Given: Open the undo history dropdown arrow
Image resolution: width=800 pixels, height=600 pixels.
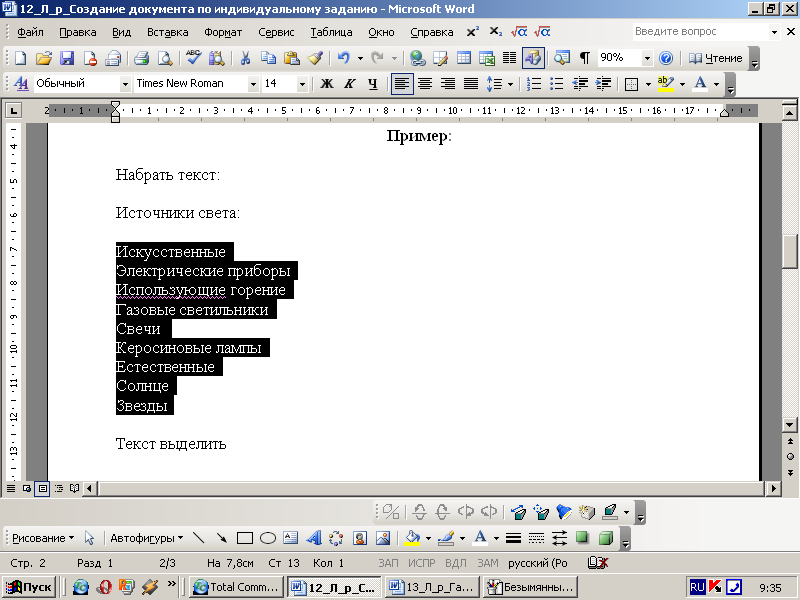Looking at the screenshot, I should click(360, 59).
